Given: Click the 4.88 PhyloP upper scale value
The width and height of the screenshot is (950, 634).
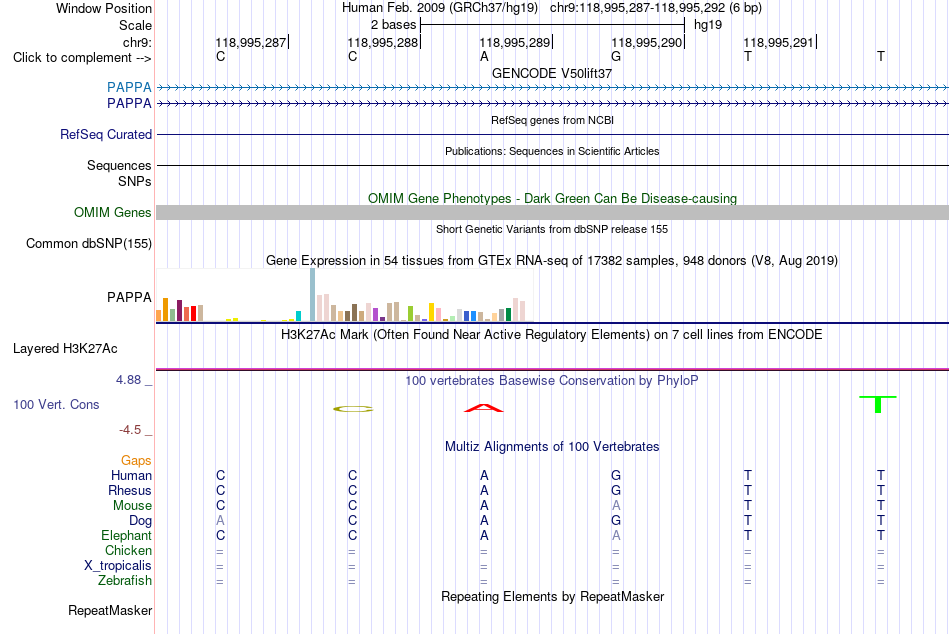Looking at the screenshot, I should point(128,380).
